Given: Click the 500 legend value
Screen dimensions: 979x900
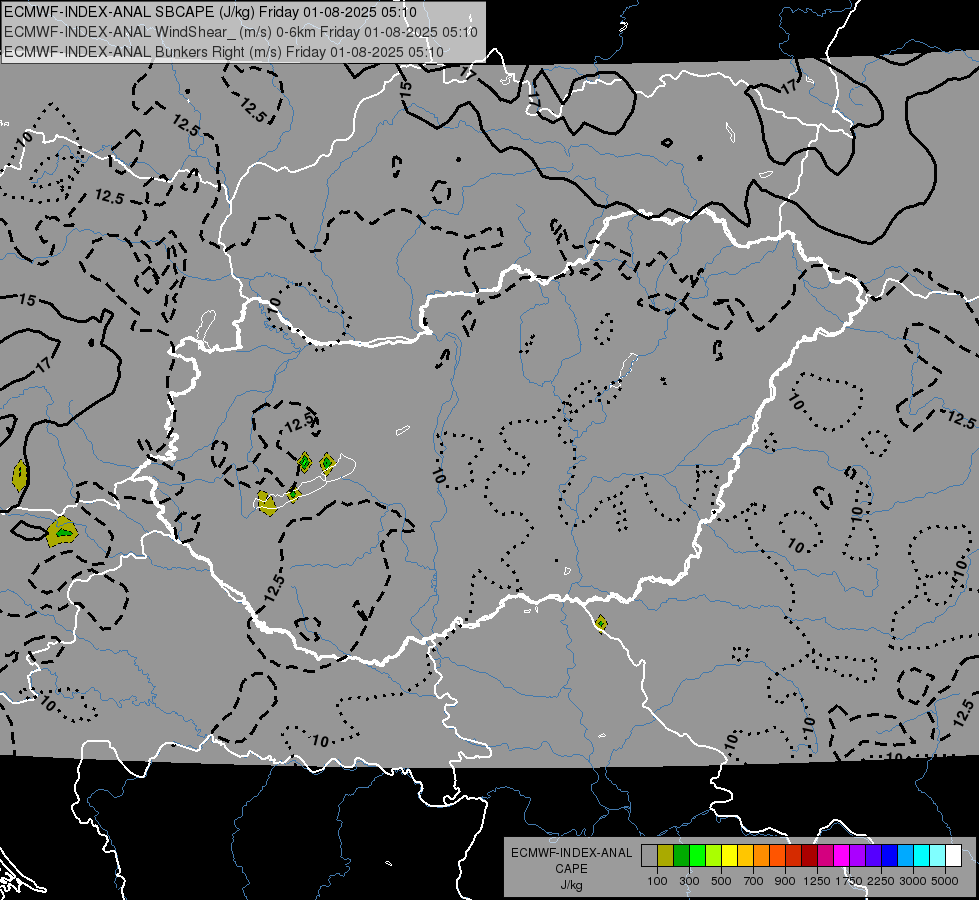Looking at the screenshot, I should [x=721, y=881].
